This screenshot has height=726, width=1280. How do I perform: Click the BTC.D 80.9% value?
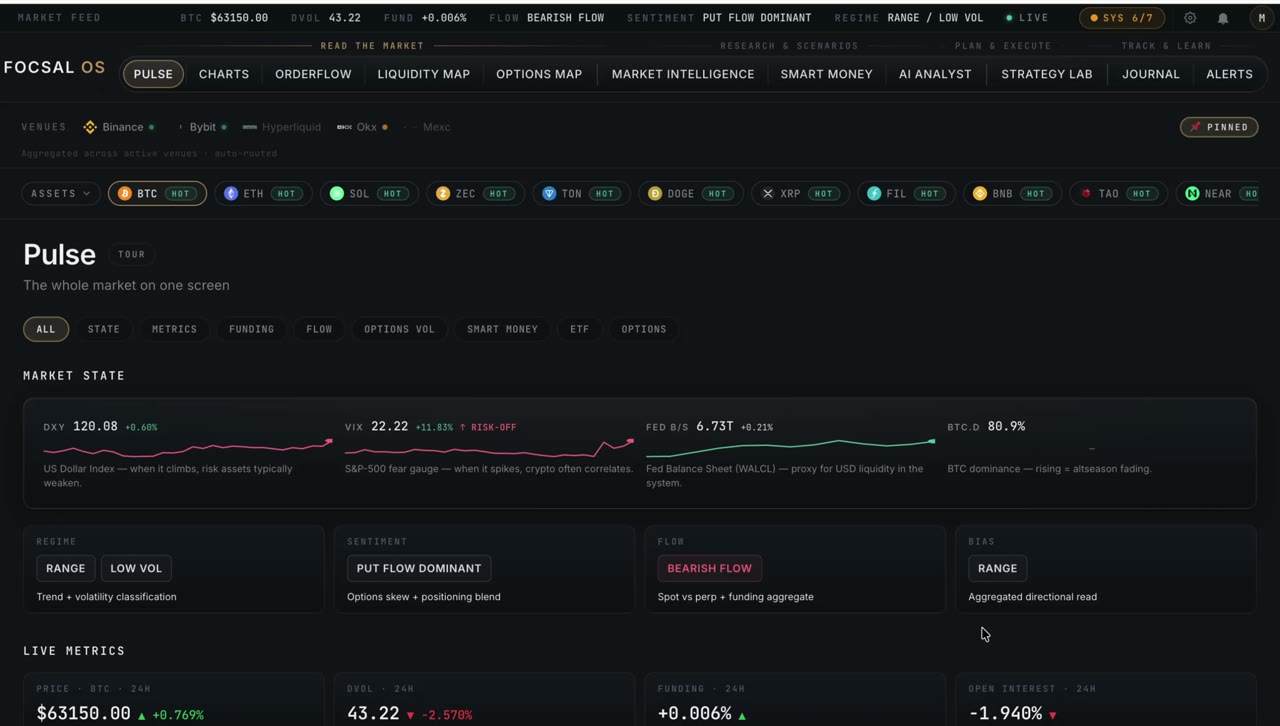point(1006,426)
